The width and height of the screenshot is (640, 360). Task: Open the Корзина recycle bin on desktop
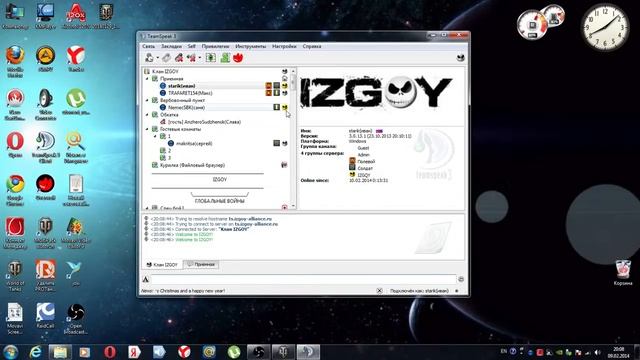tap(623, 273)
